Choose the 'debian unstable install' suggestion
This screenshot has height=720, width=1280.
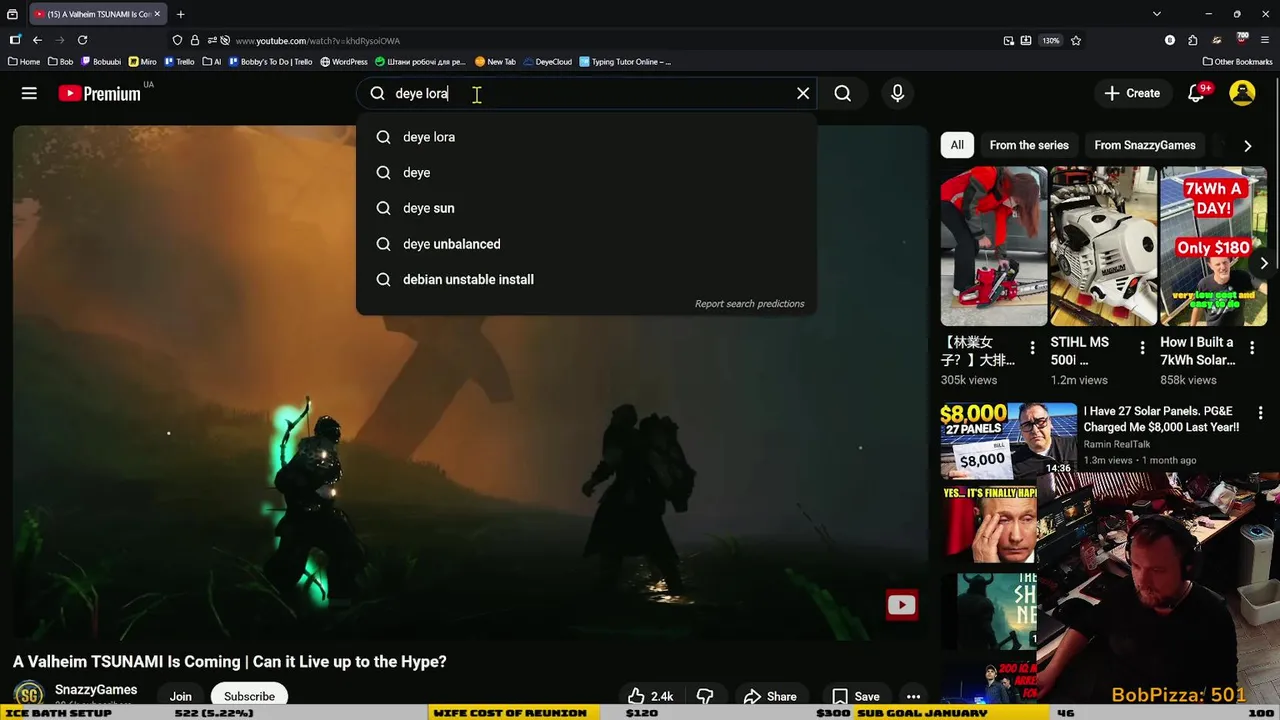586,280
